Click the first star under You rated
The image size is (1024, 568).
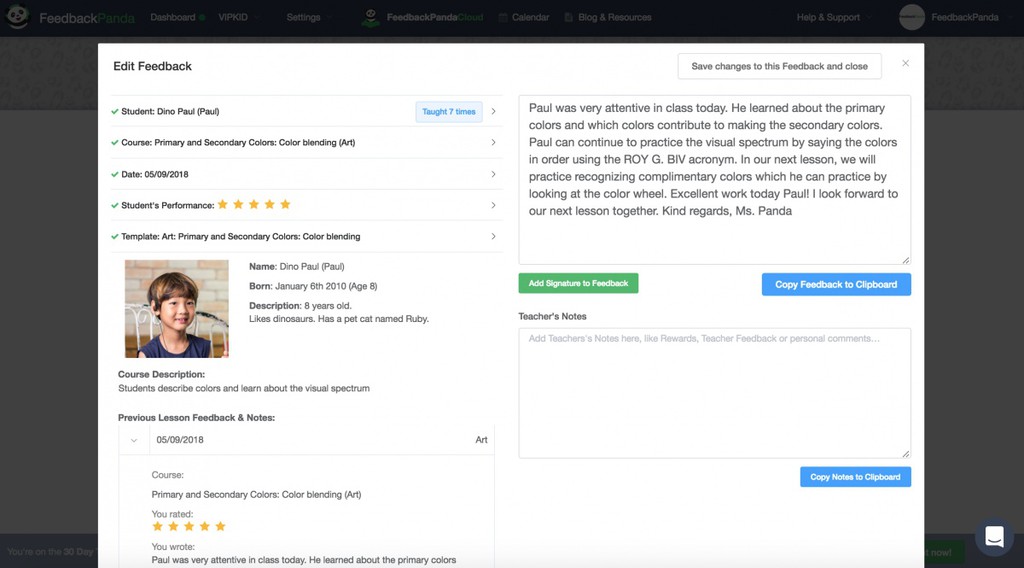point(157,526)
